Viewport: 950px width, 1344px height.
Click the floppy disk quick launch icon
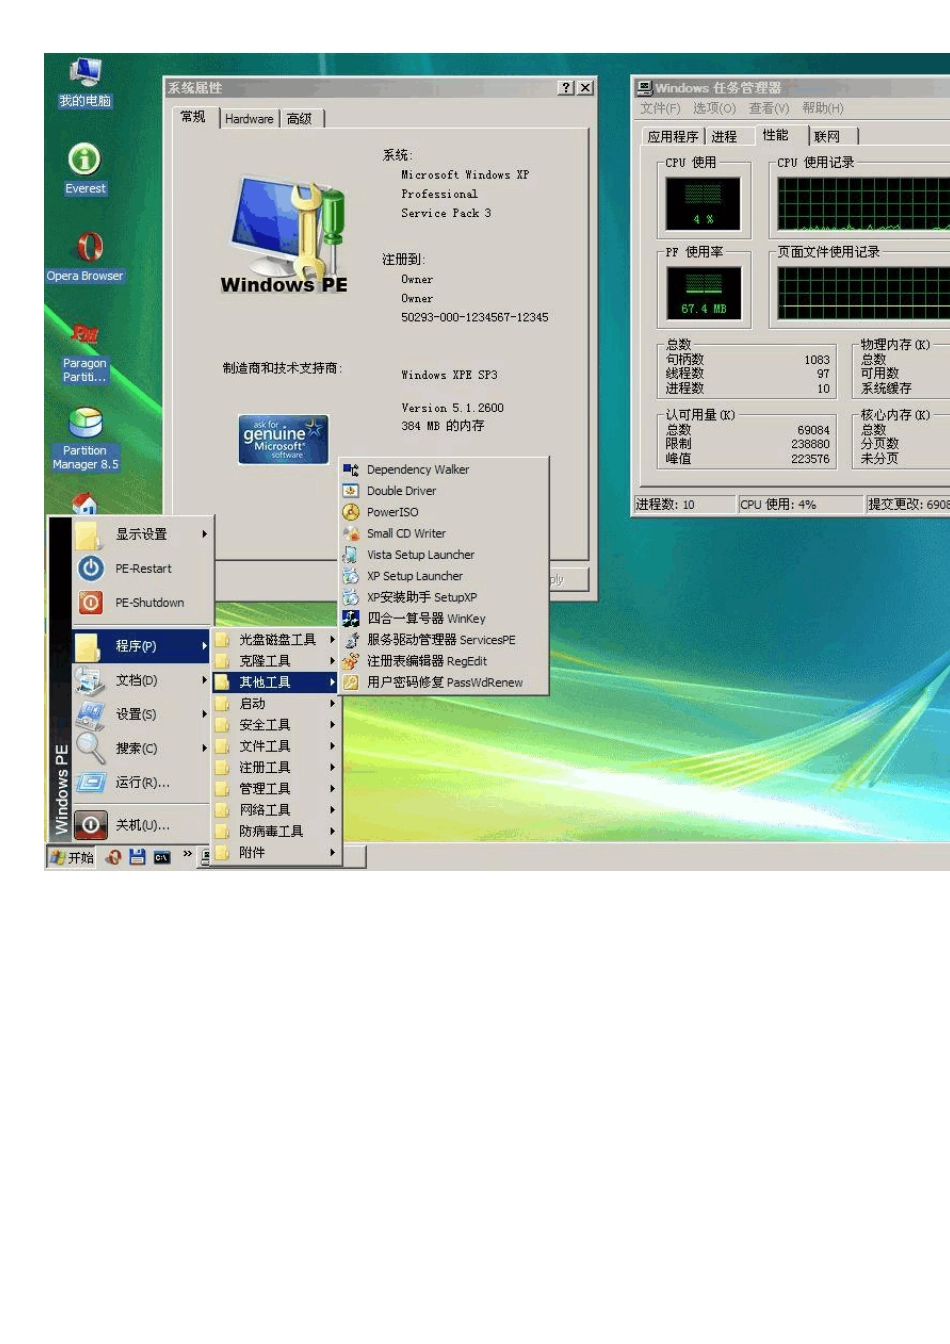coord(137,857)
